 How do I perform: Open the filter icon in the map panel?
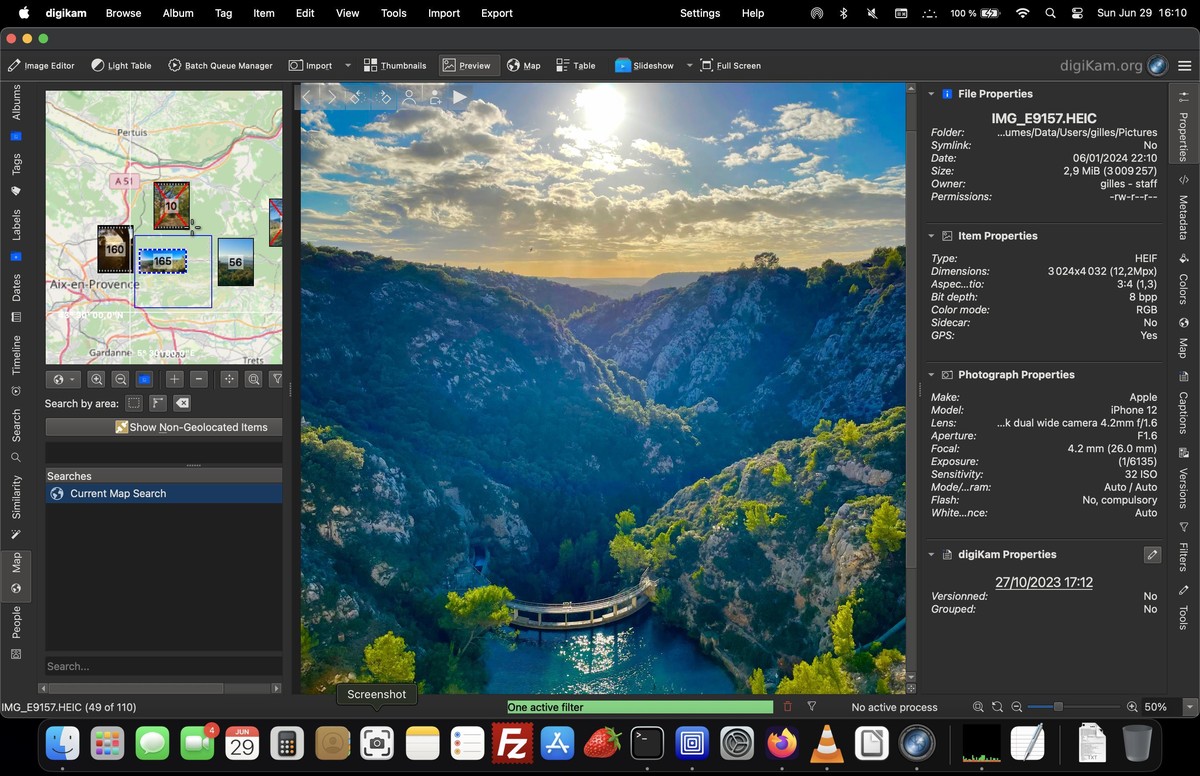click(x=277, y=379)
